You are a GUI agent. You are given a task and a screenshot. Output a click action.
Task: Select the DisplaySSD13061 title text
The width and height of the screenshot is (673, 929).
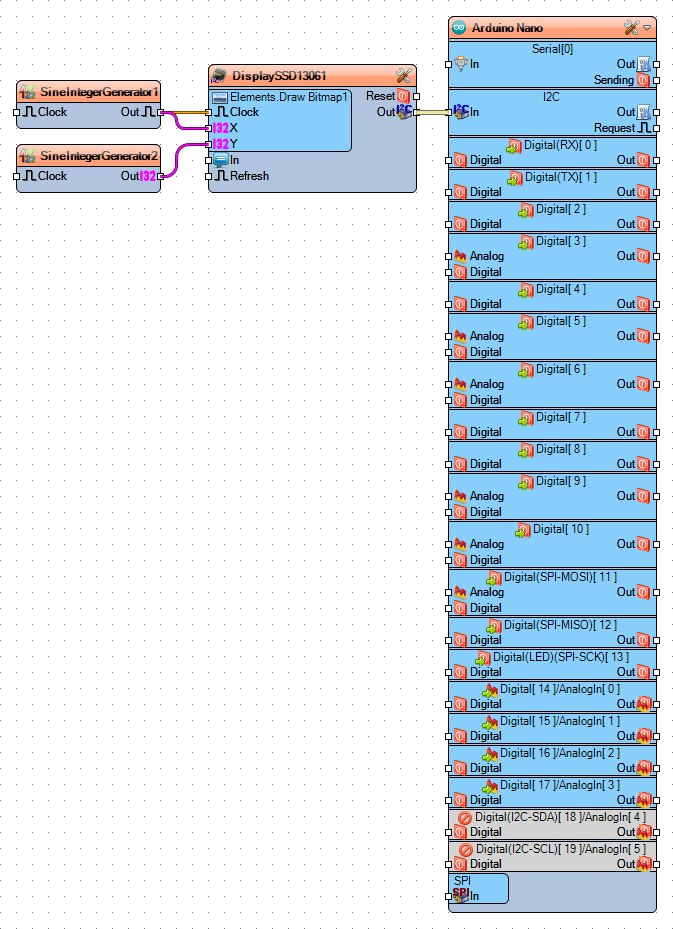point(278,76)
